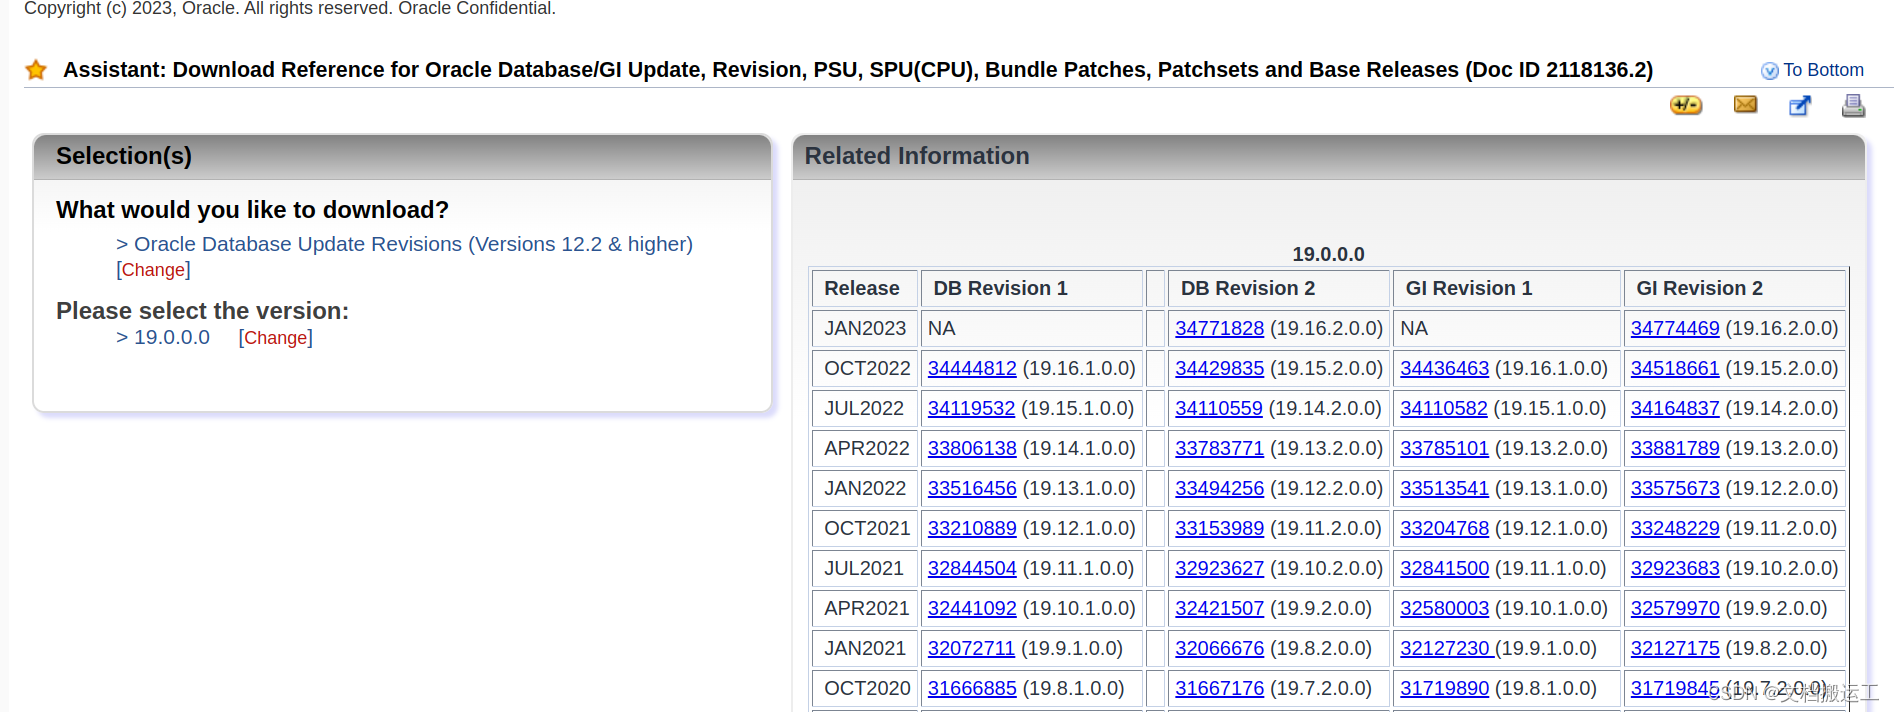The width and height of the screenshot is (1894, 712).
Task: Open document in new window icon
Action: (x=1800, y=105)
